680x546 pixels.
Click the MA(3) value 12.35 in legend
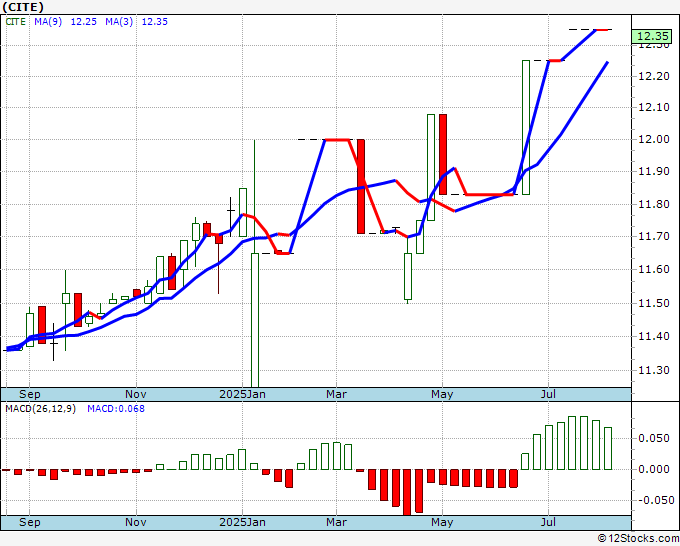[154, 22]
